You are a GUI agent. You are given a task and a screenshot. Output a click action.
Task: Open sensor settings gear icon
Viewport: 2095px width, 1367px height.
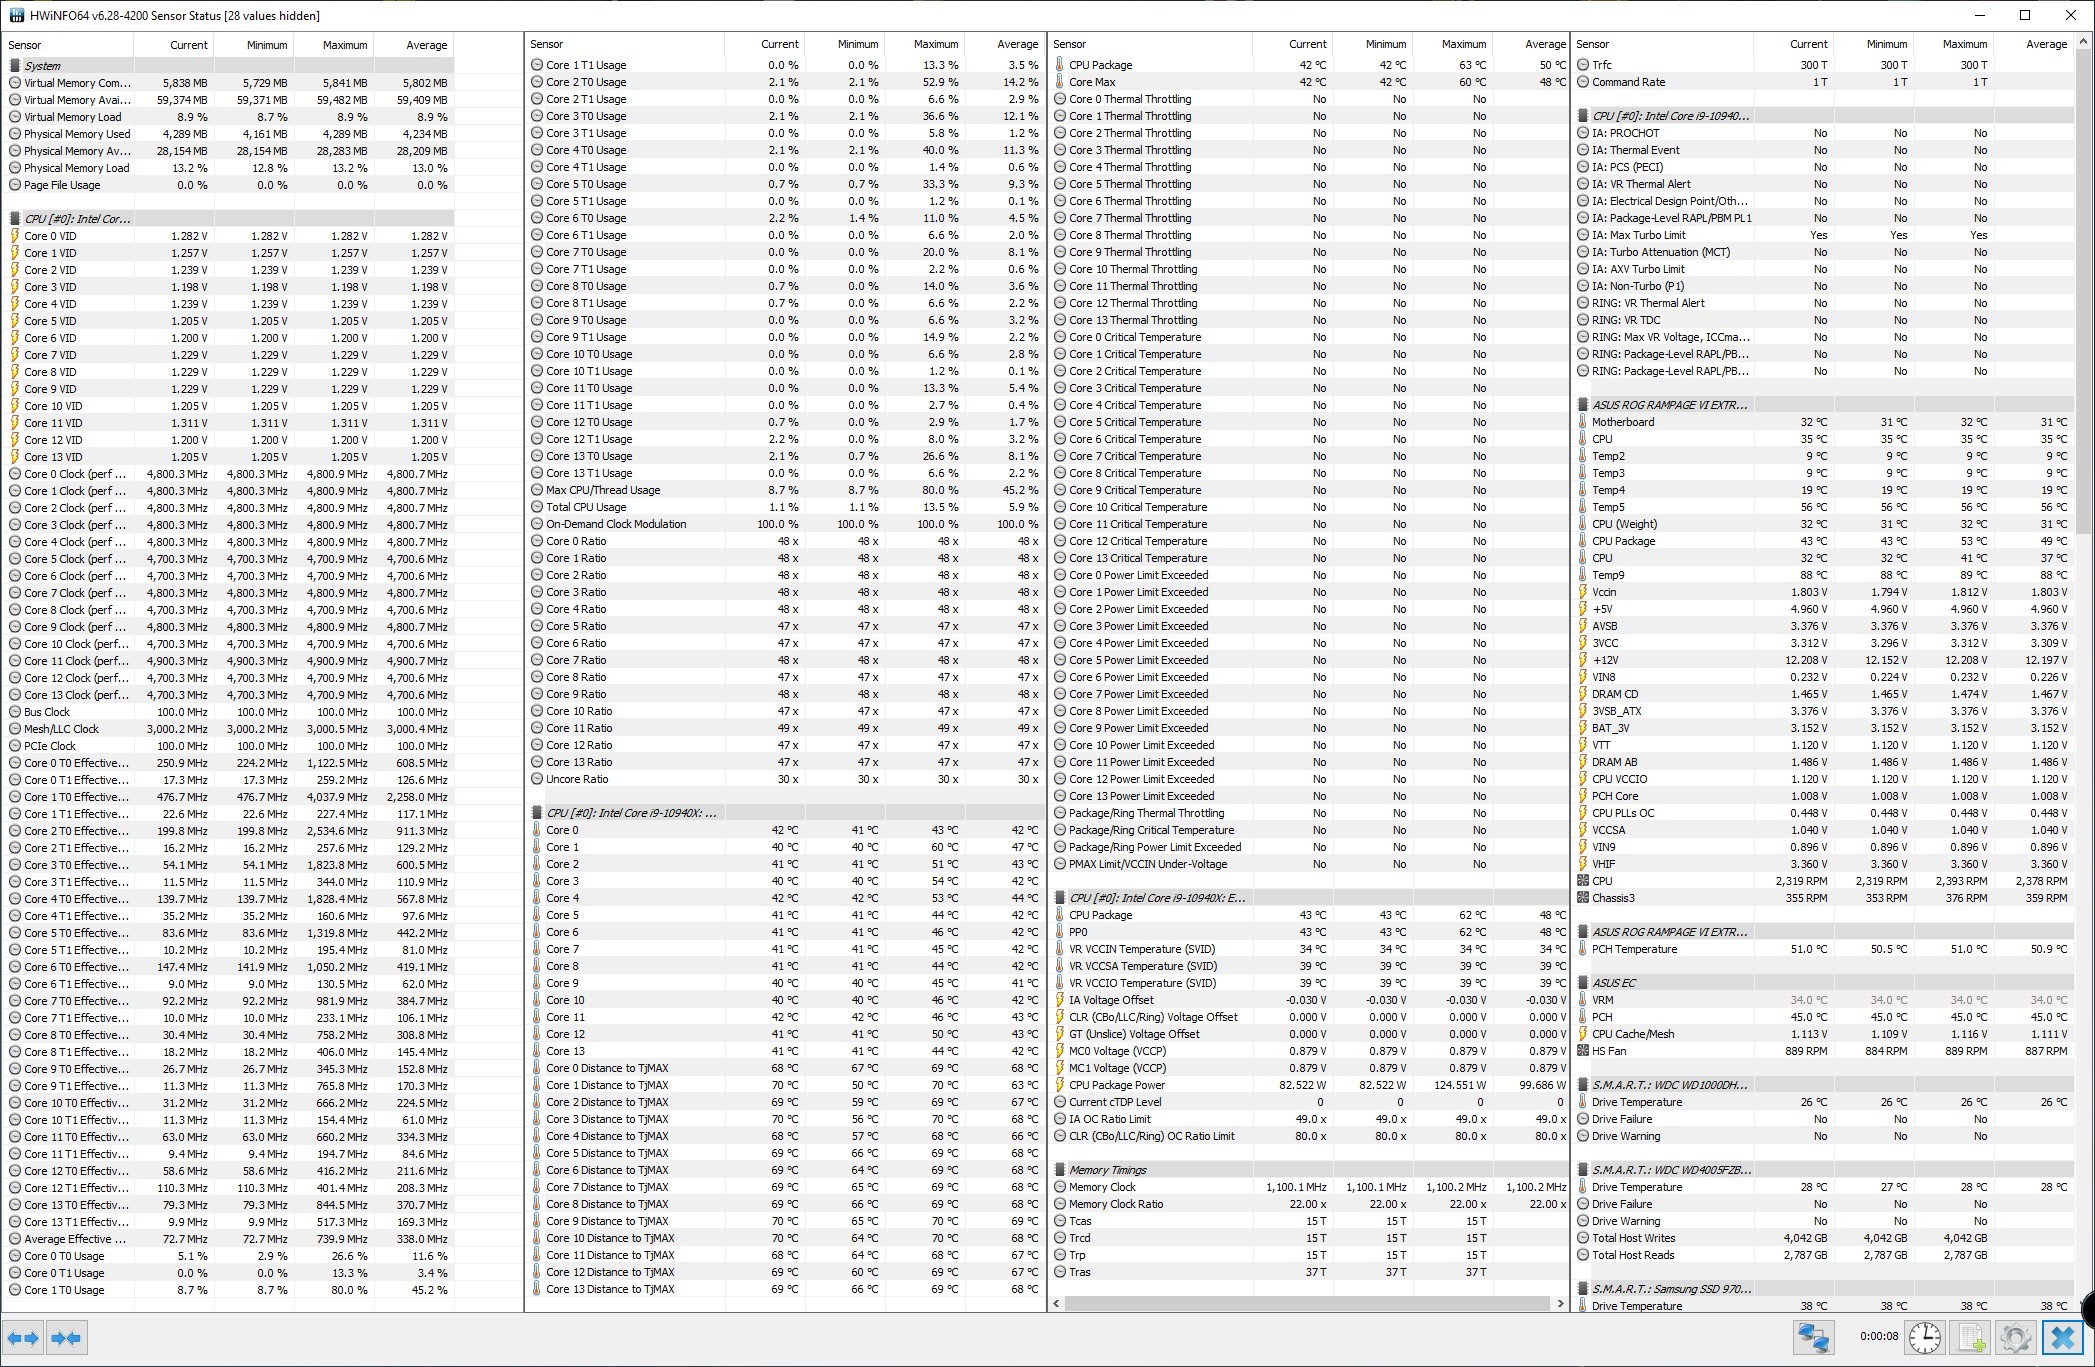pyautogui.click(x=2015, y=1338)
